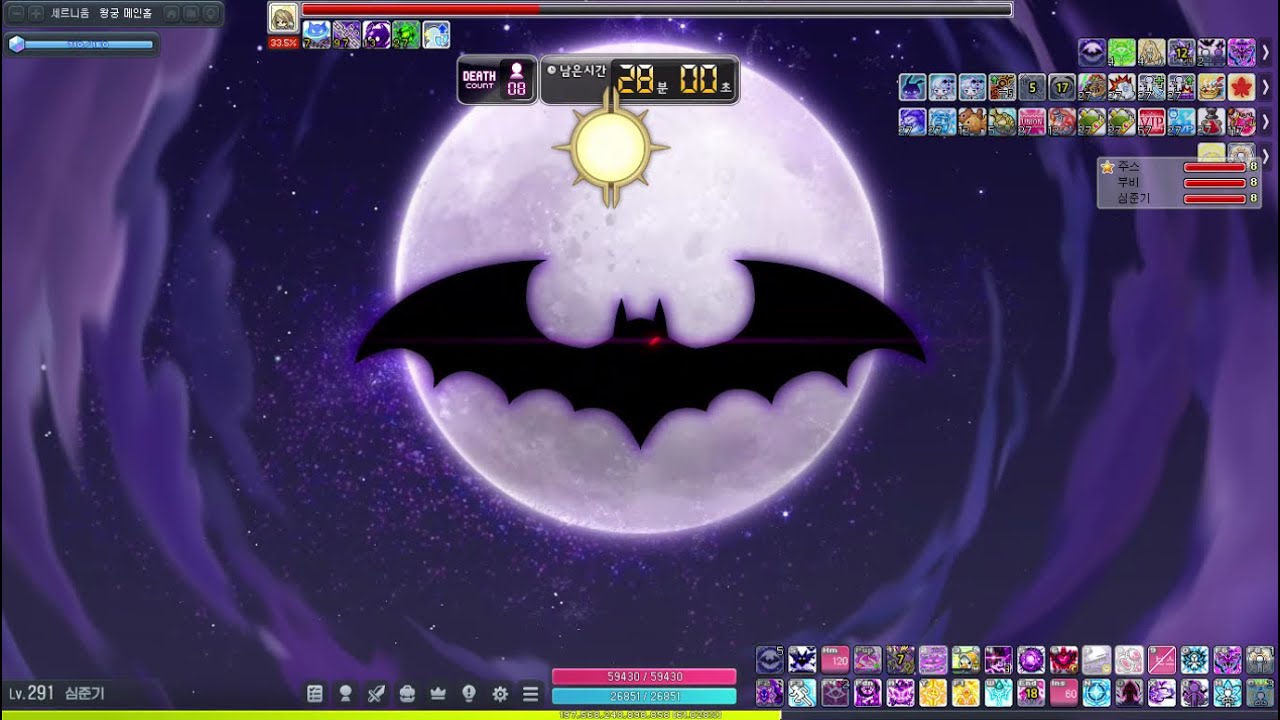Expand the third buff row chevron
1280x720 pixels.
pos(1265,121)
